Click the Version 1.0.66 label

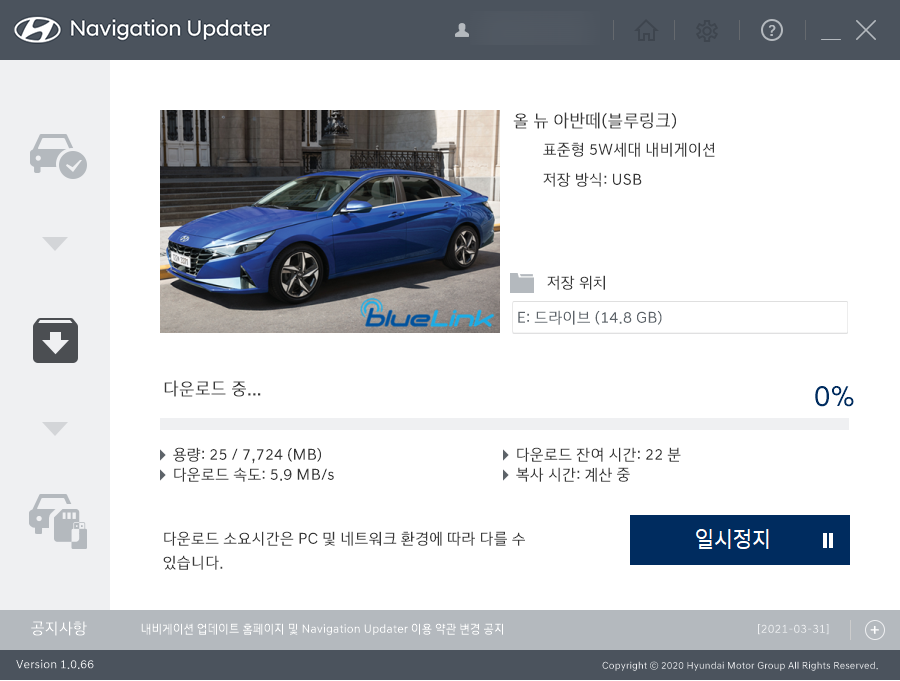[55, 664]
